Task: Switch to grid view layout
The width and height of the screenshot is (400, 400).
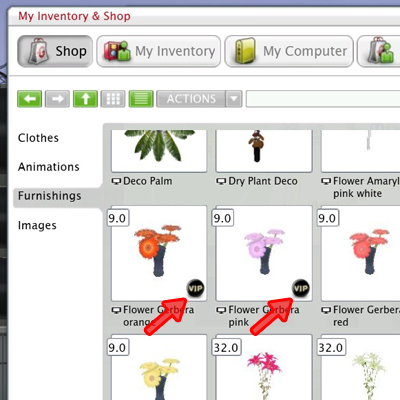Action: tap(113, 99)
